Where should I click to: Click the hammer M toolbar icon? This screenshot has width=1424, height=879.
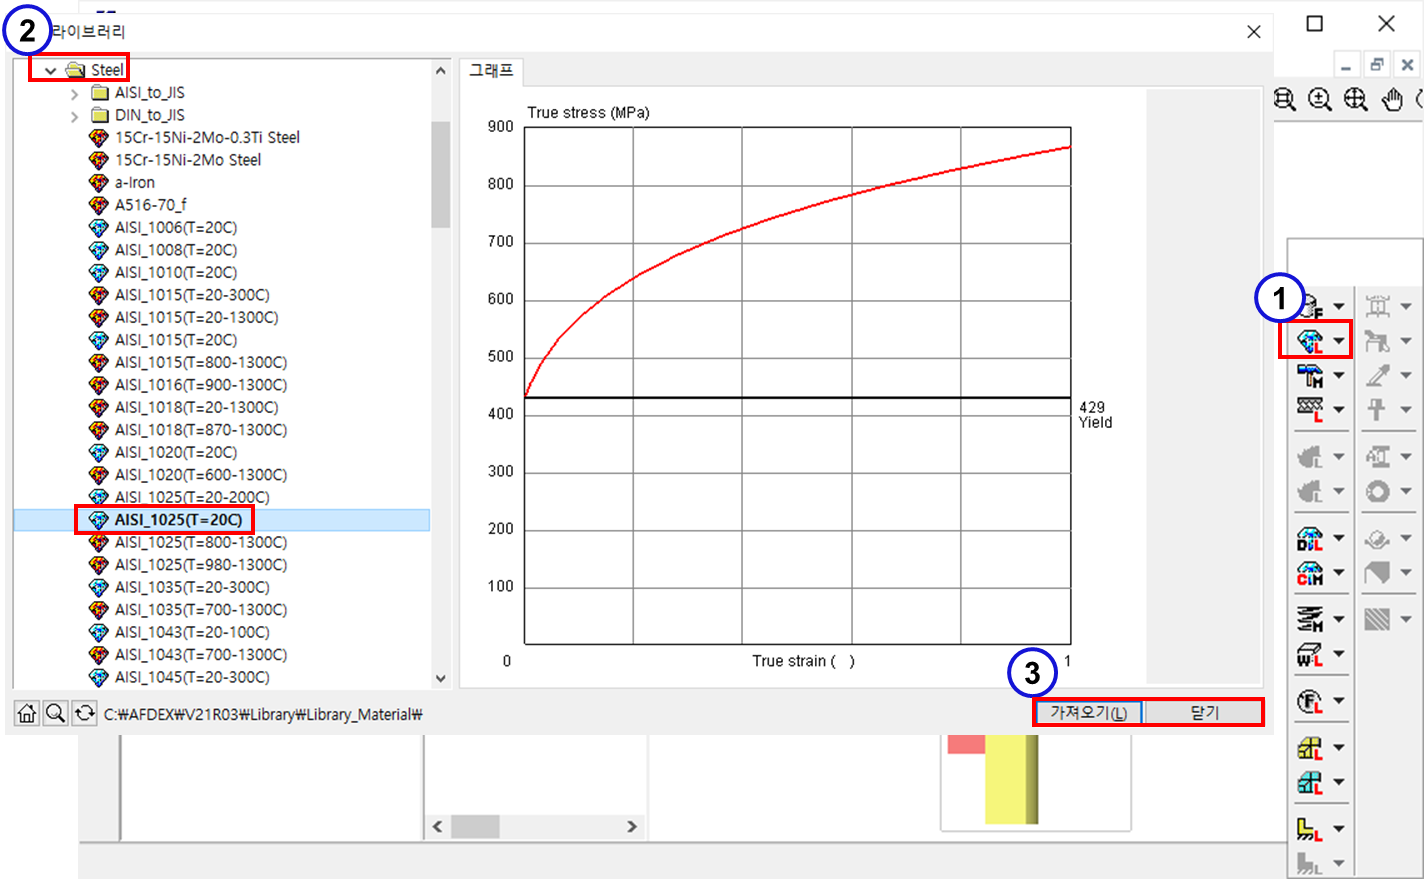(1310, 375)
